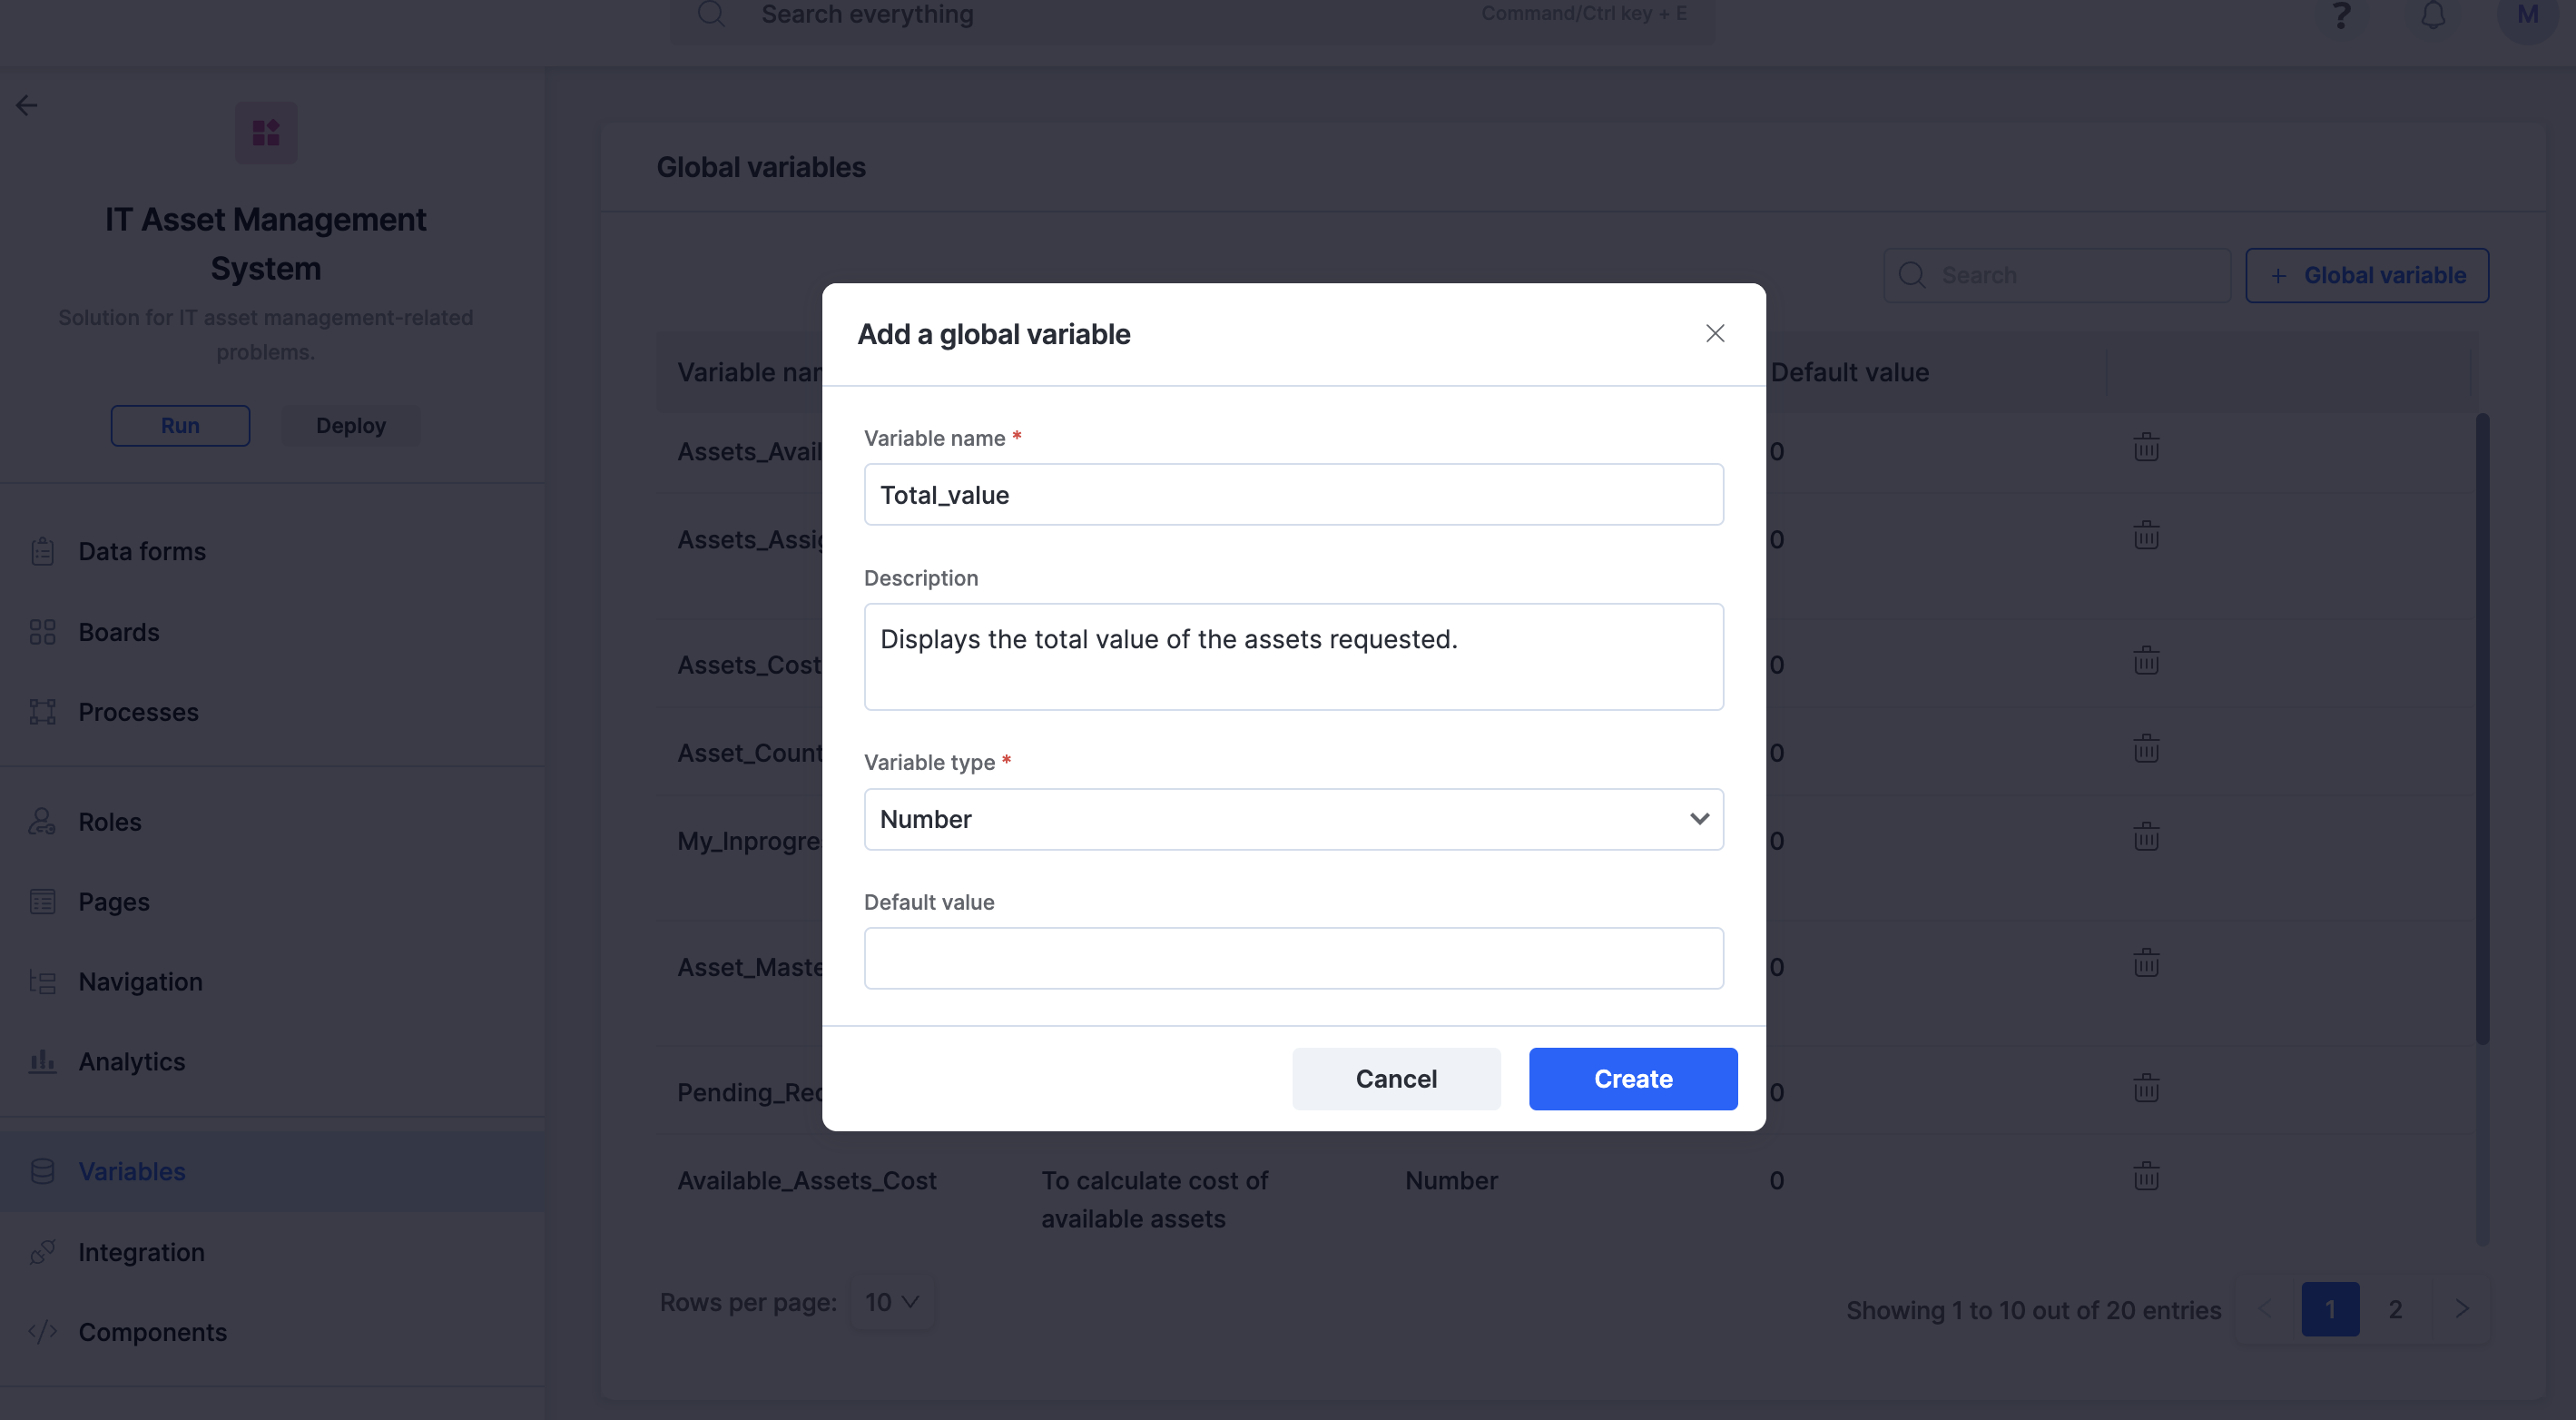Click the Create button
2576x1420 pixels.
pos(1633,1078)
